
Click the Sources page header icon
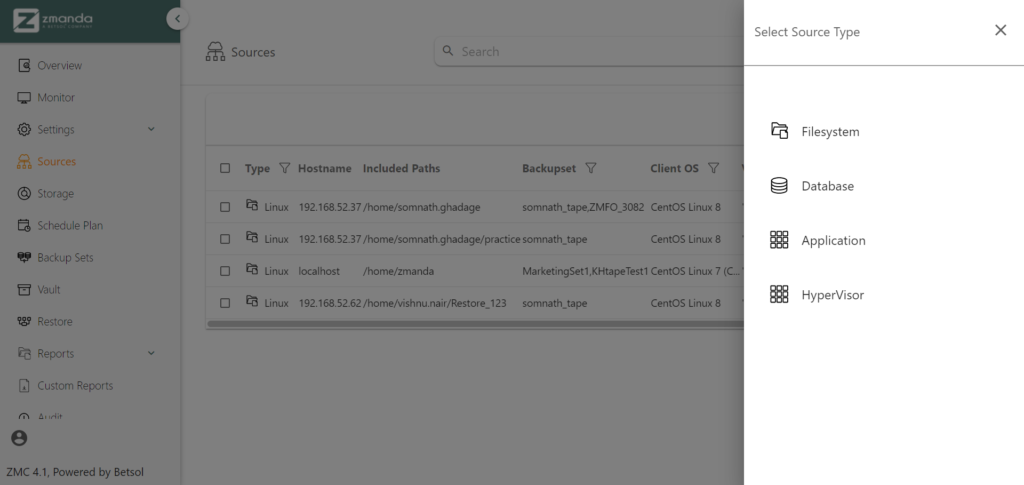coord(215,52)
